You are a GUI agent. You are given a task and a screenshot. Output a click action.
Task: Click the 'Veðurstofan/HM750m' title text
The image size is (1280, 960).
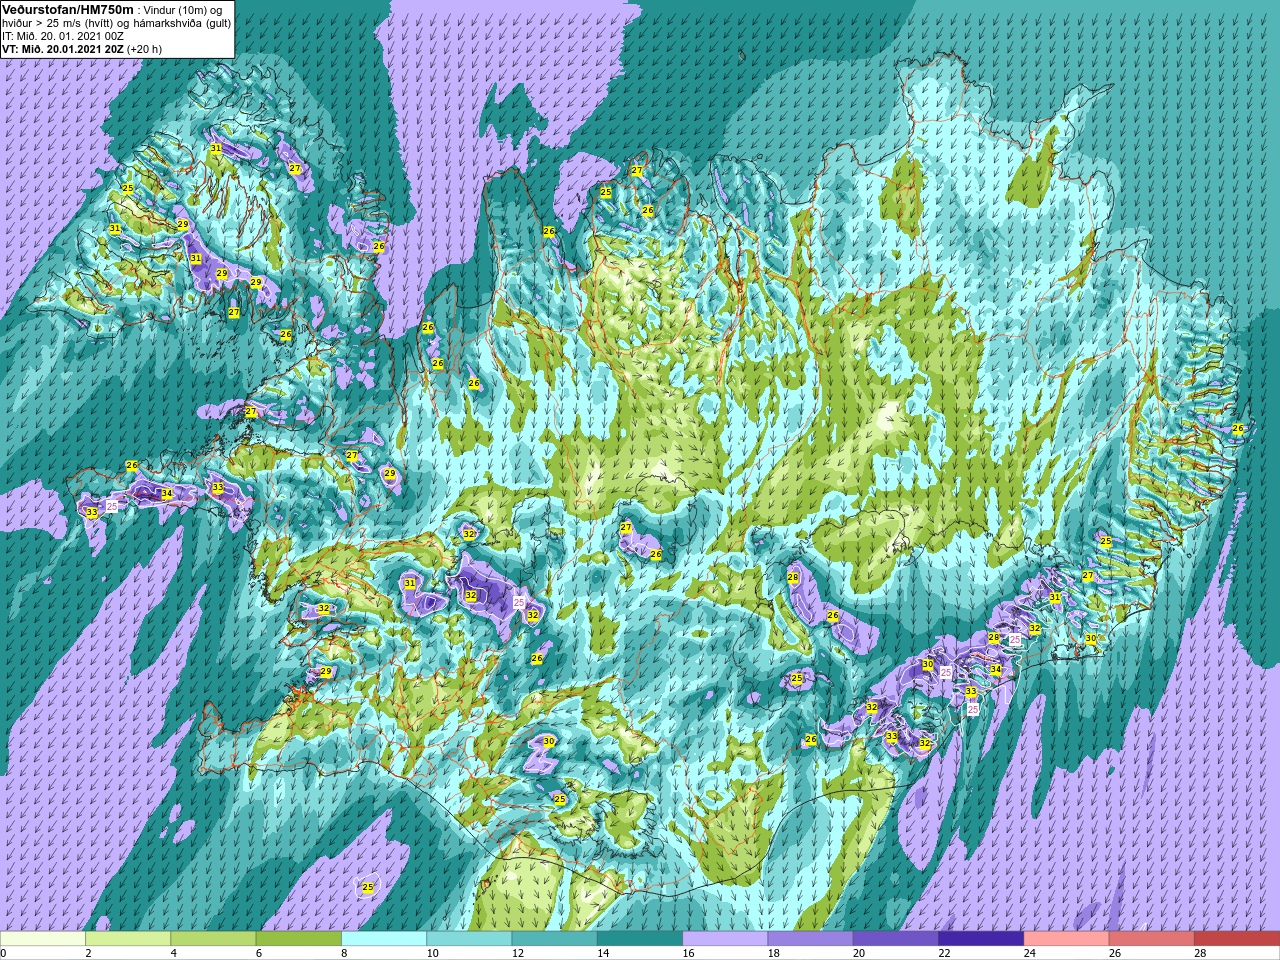[x=68, y=9]
